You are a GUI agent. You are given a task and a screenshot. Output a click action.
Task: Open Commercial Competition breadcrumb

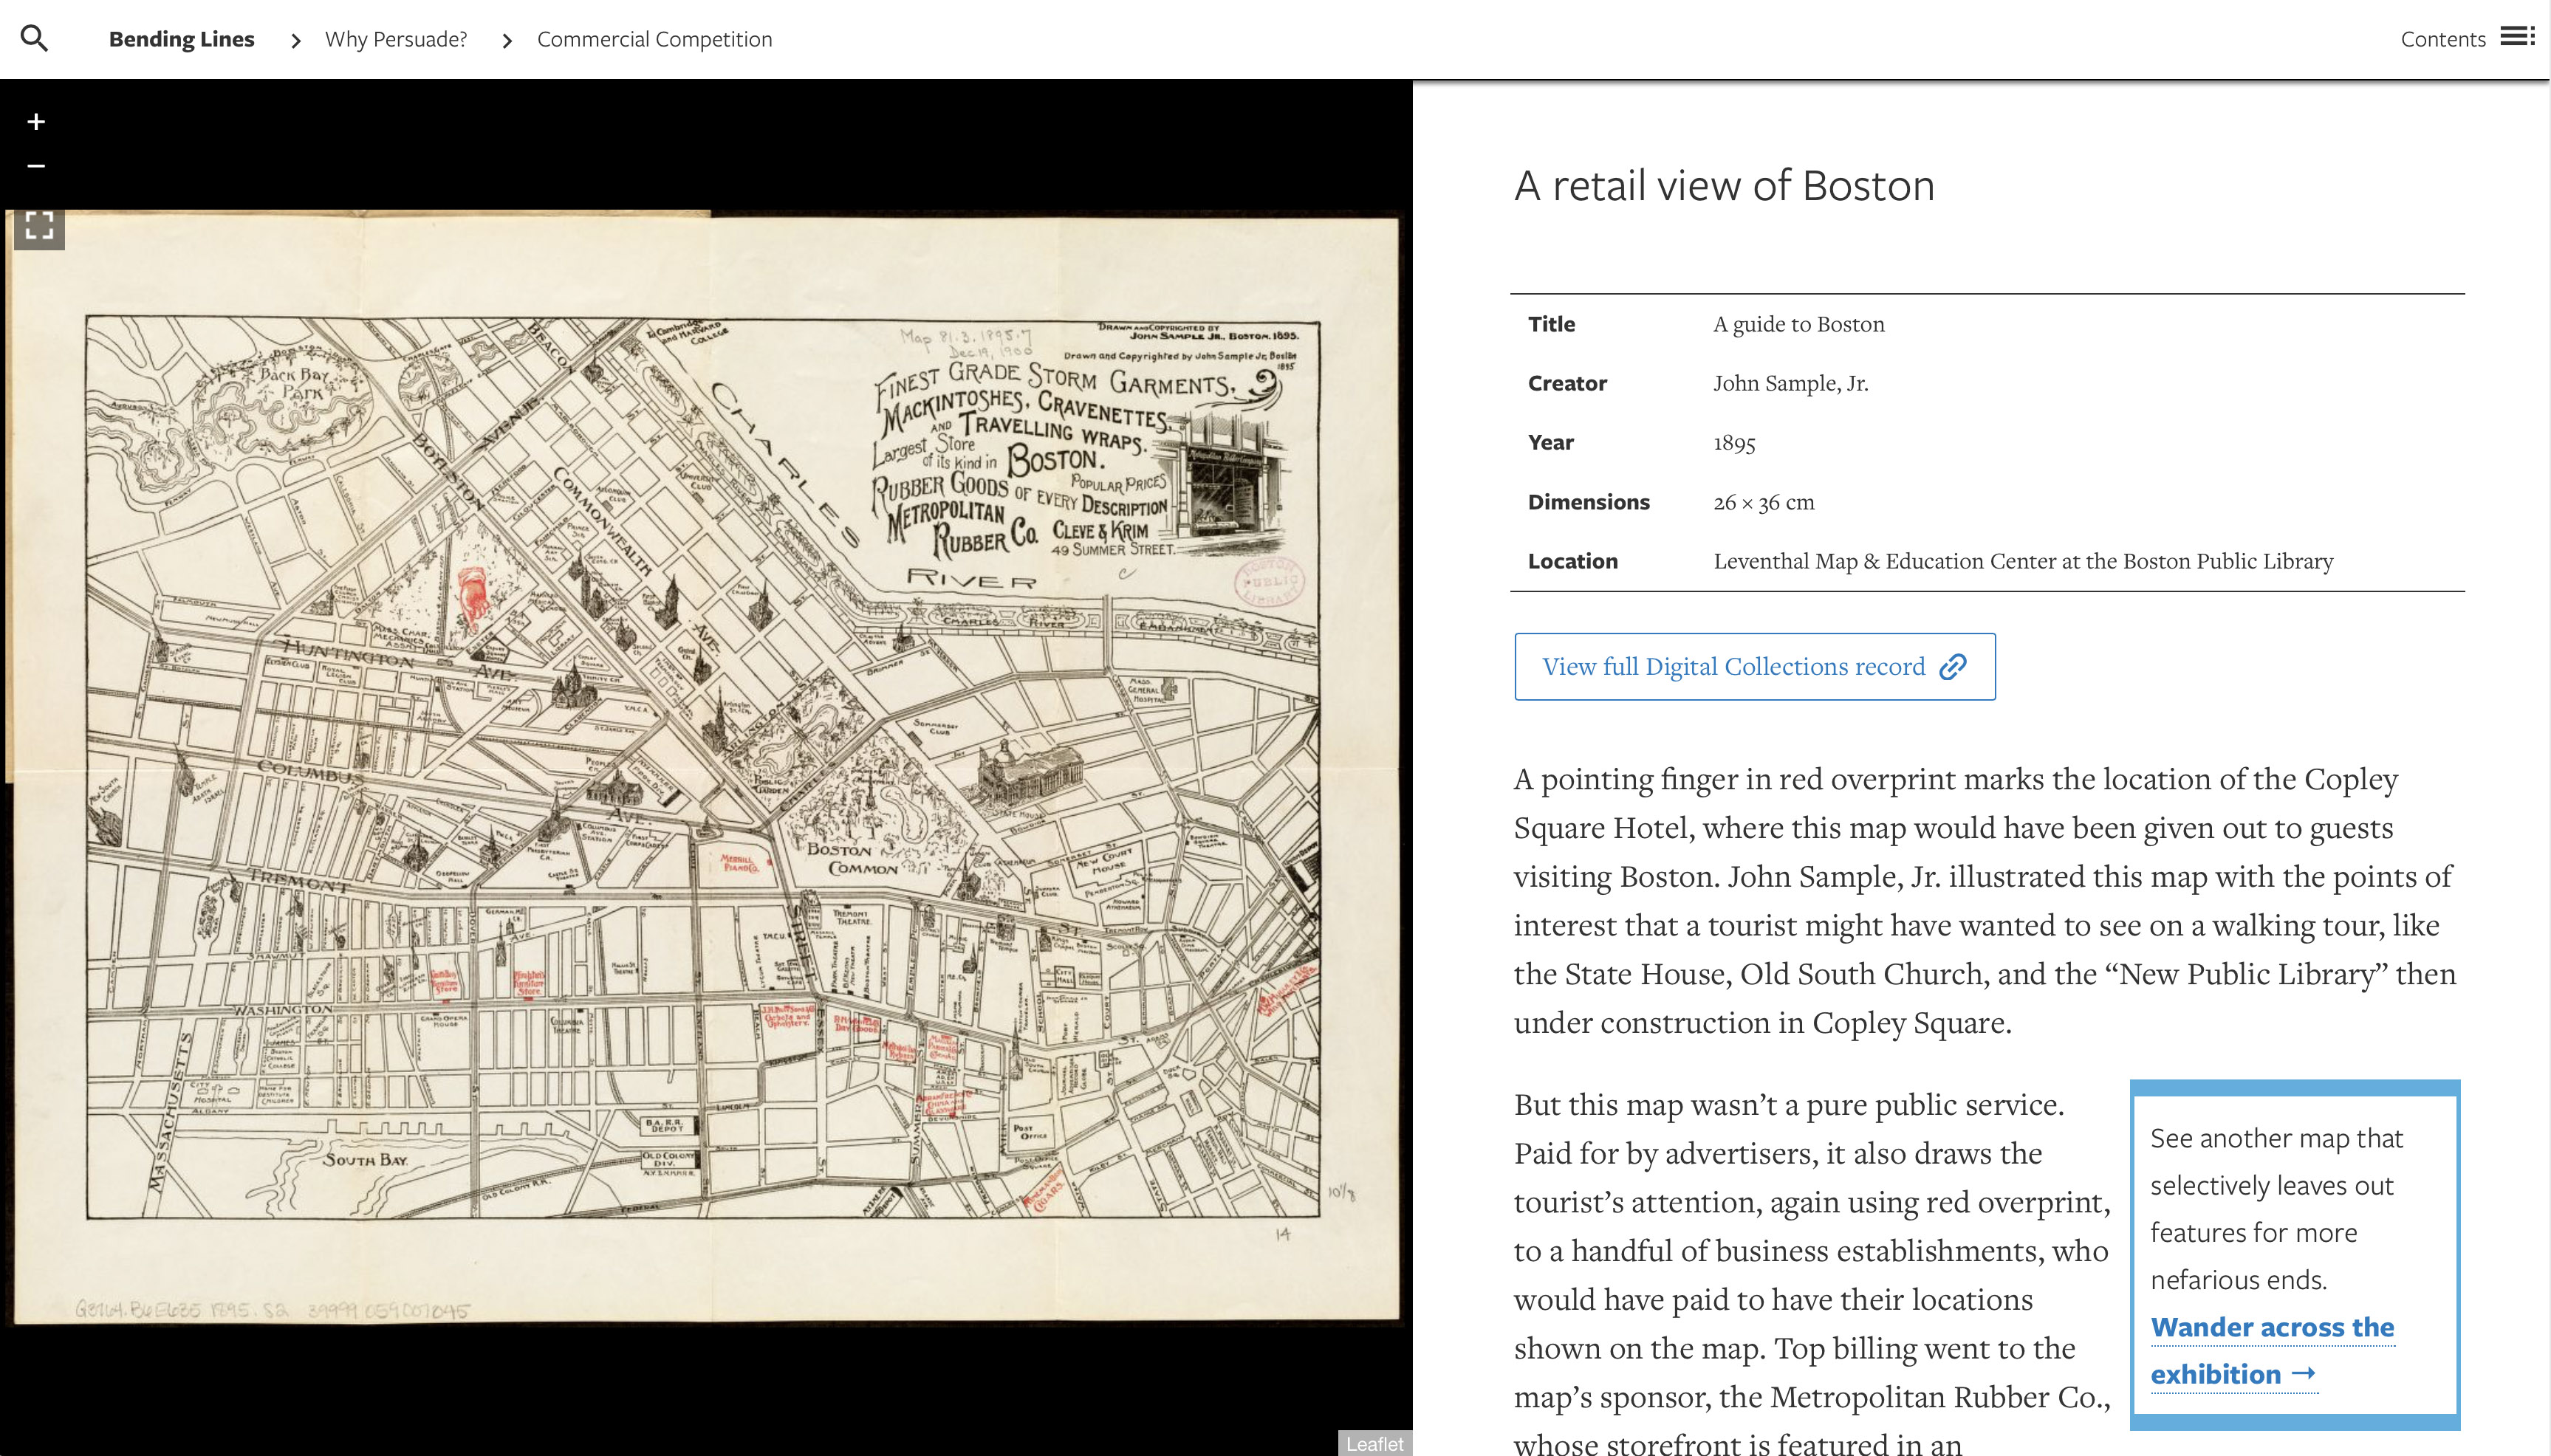click(x=654, y=39)
